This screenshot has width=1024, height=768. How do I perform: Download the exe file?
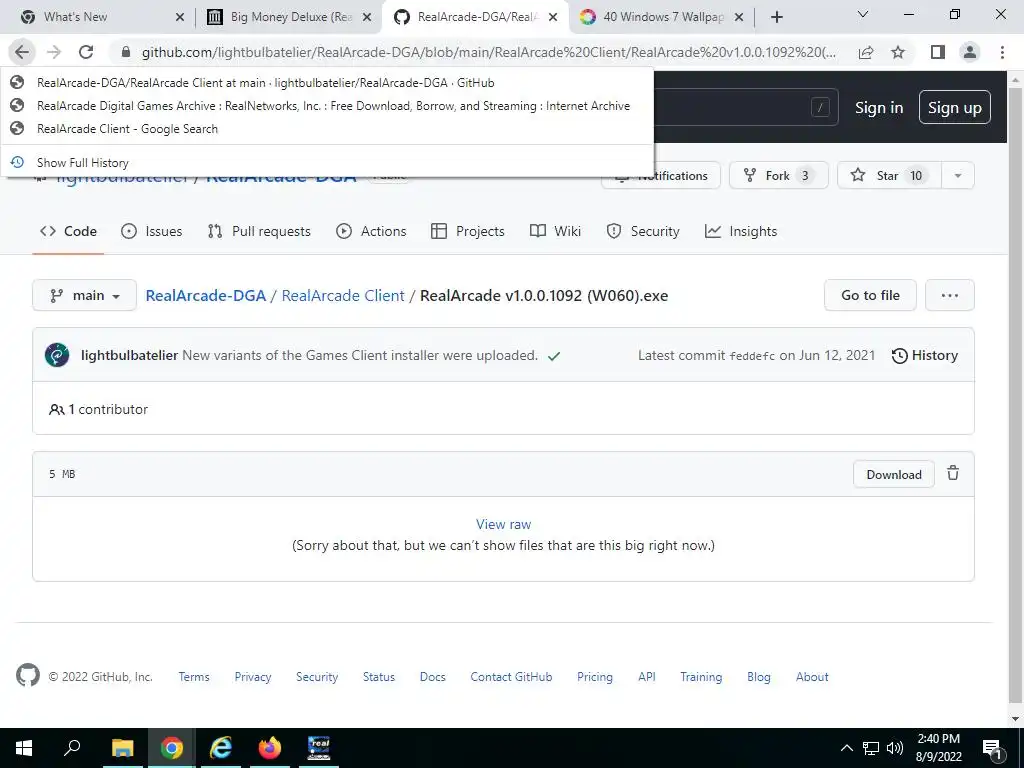(893, 475)
